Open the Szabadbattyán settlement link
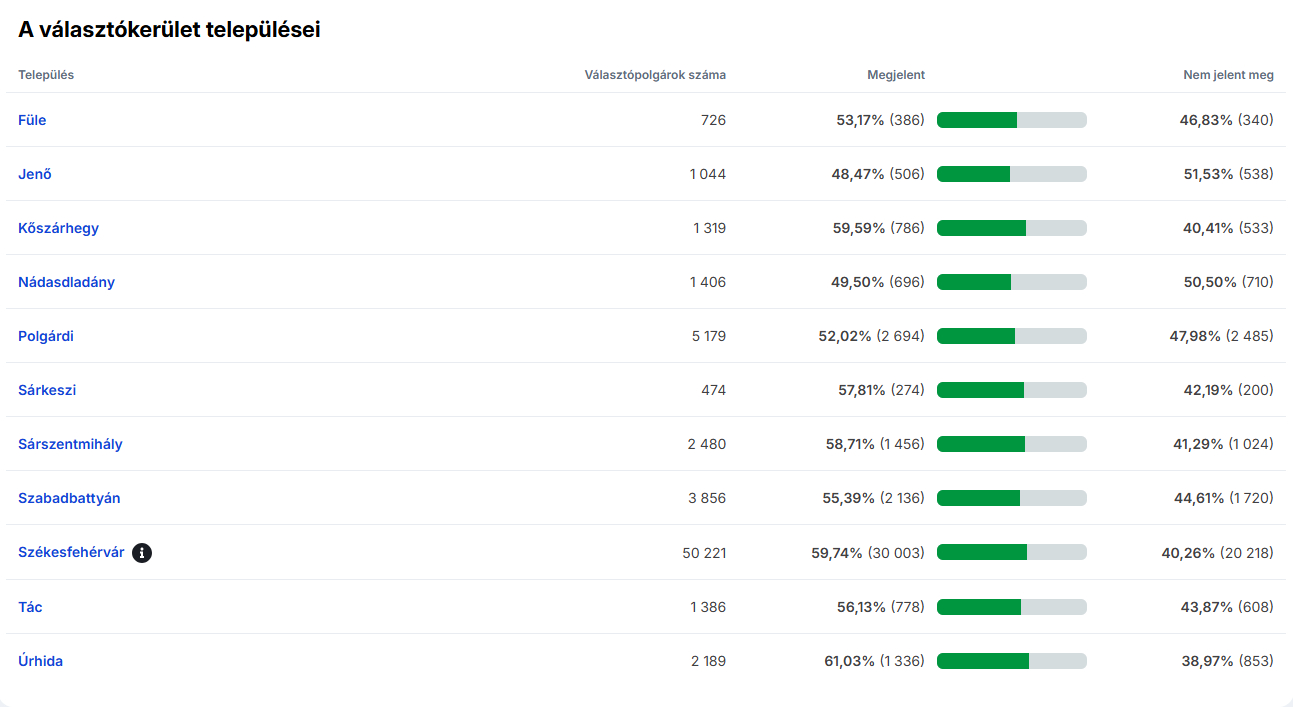The image size is (1293, 707). point(69,498)
